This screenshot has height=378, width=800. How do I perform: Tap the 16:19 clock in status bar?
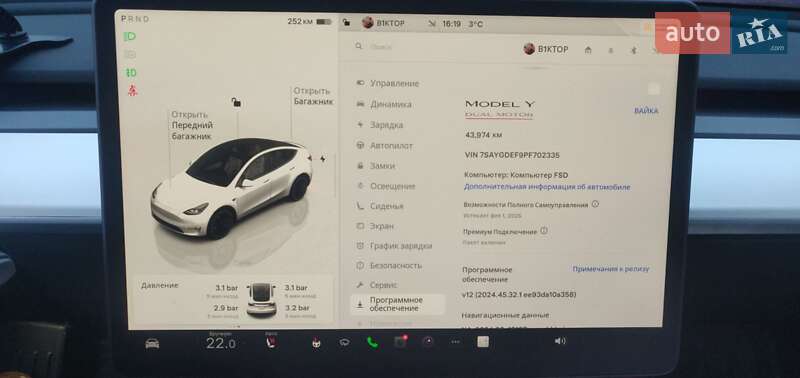(x=451, y=24)
